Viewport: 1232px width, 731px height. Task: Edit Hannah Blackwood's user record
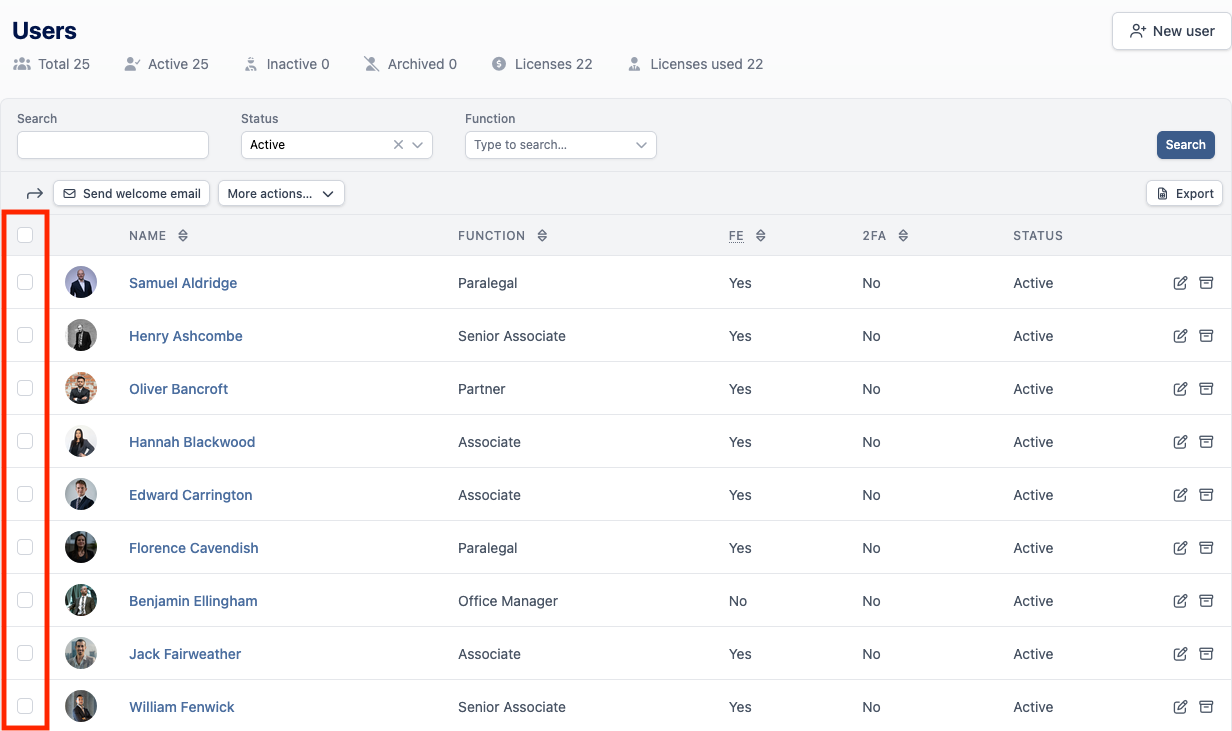[x=1180, y=442]
